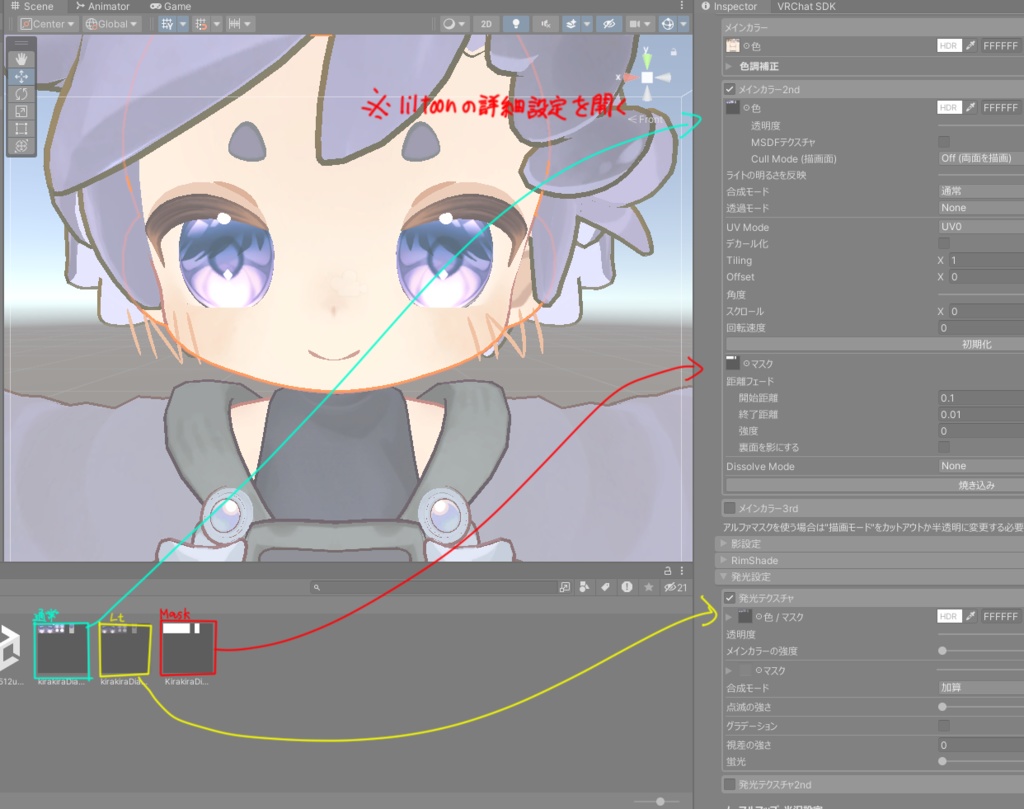Open the scene visibility (eye) menu

point(611,23)
